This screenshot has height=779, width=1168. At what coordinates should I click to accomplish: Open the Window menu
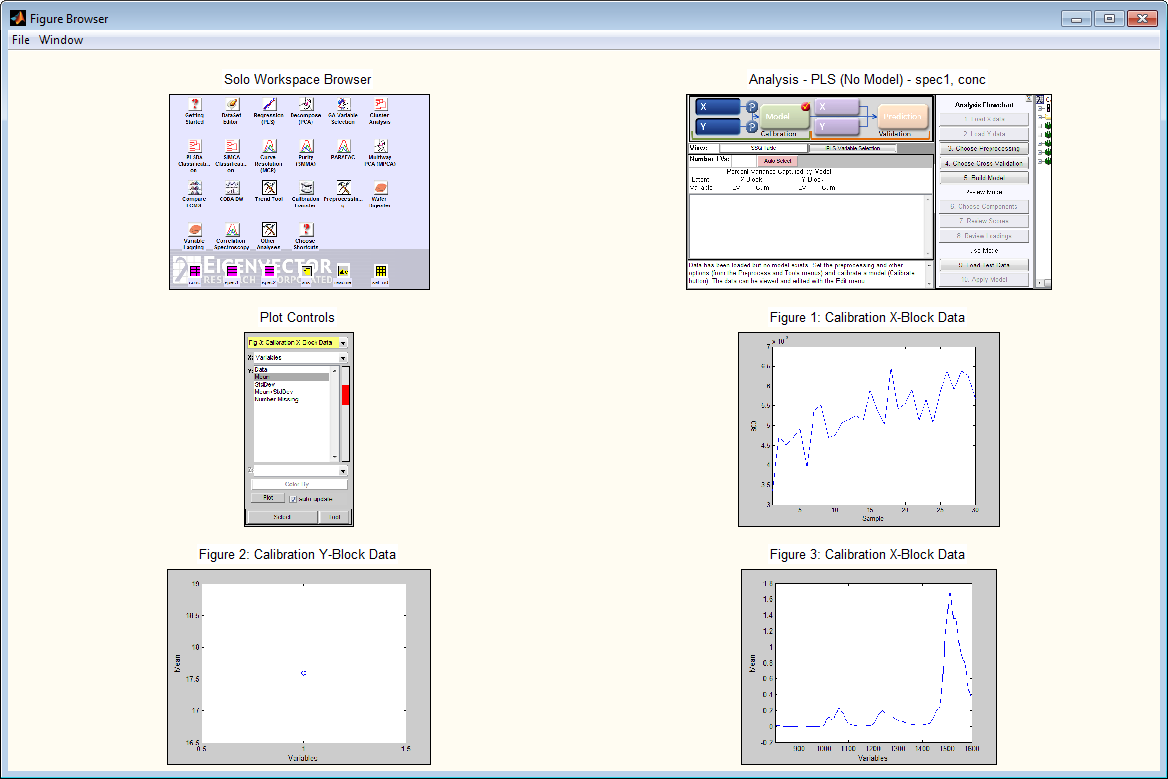[61, 40]
